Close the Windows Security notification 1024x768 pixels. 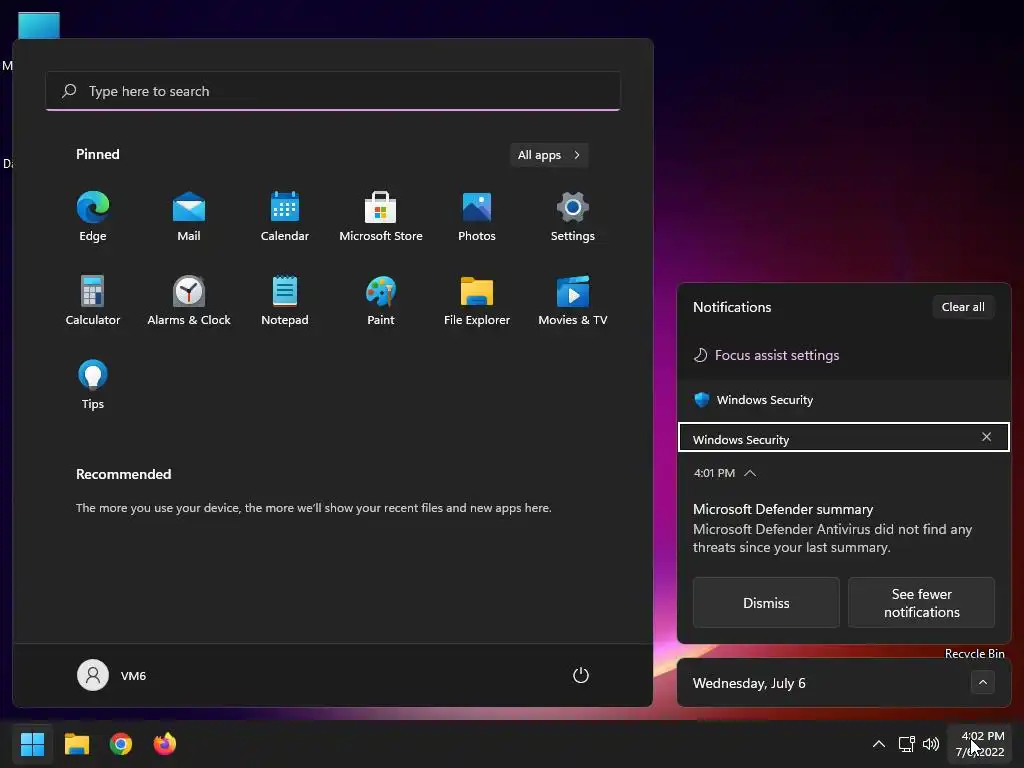pyautogui.click(x=986, y=437)
